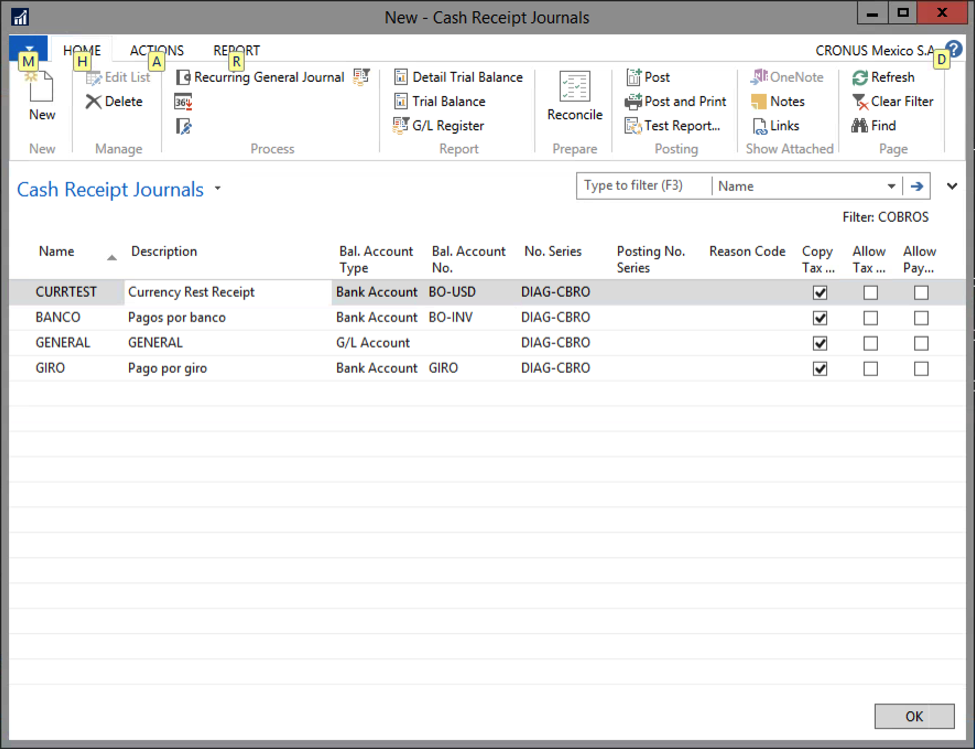Open Find with the binoculars icon

click(x=874, y=126)
